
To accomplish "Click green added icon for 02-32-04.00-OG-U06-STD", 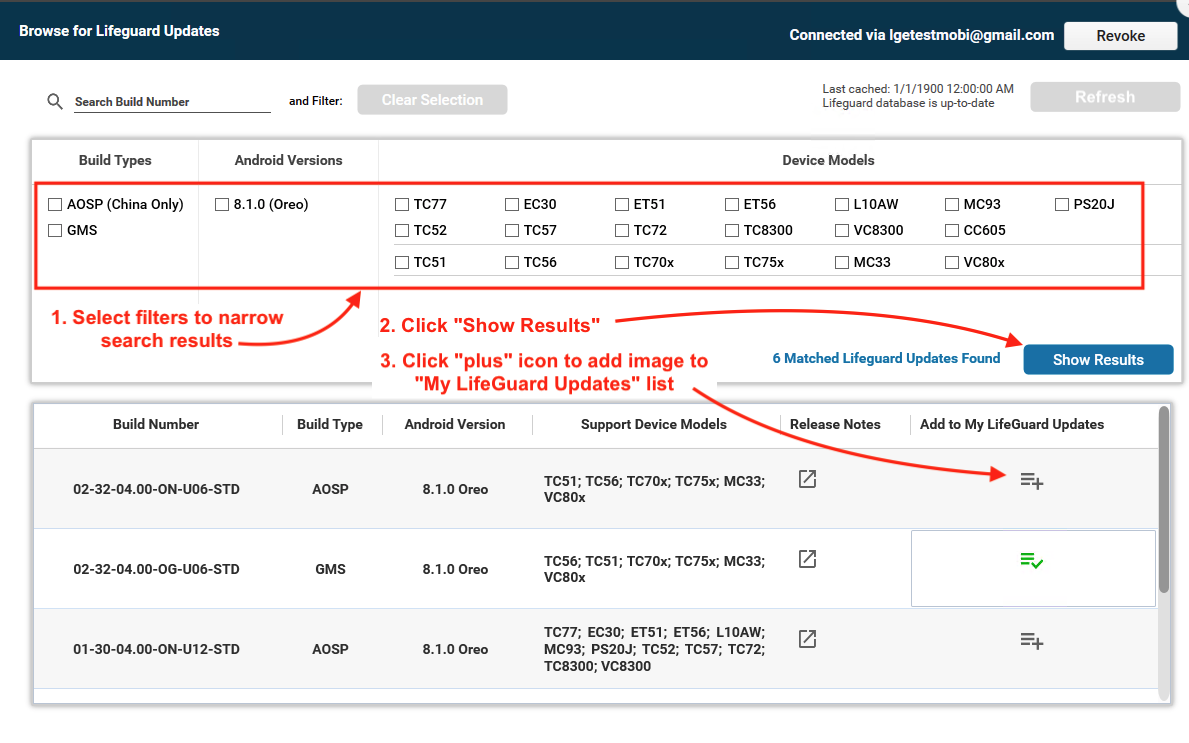I will click(x=1032, y=561).
